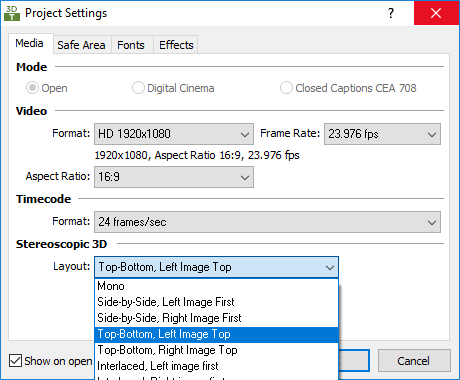Pick Side-by-Side, Right Image First option
The image size is (460, 380).
(x=217, y=318)
